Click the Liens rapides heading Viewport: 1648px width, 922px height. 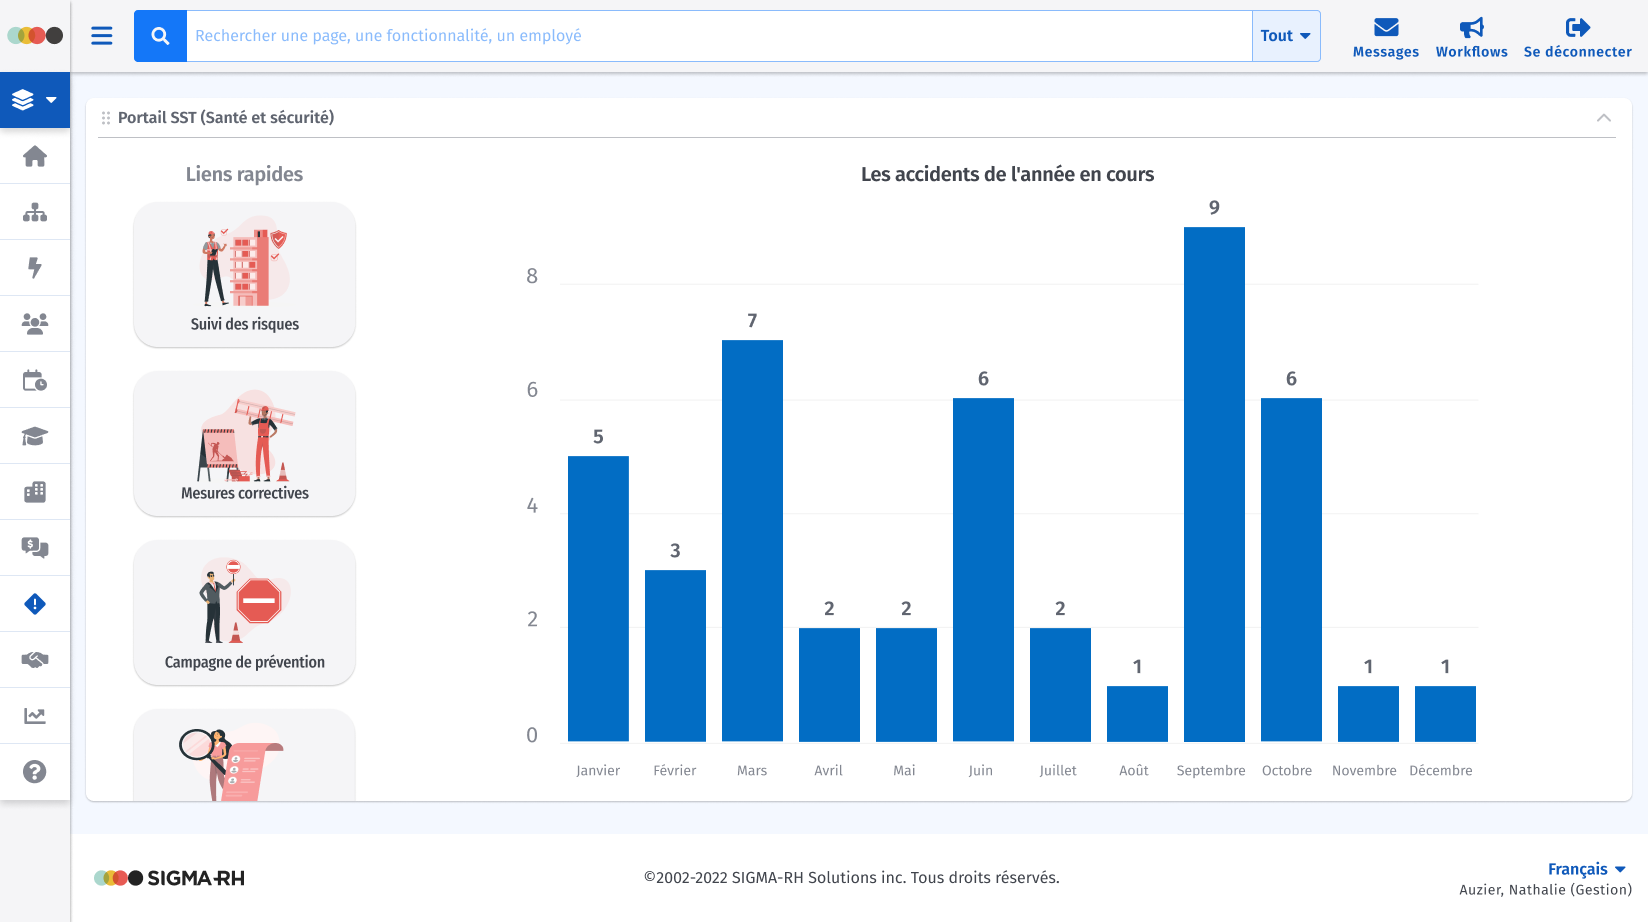244,174
